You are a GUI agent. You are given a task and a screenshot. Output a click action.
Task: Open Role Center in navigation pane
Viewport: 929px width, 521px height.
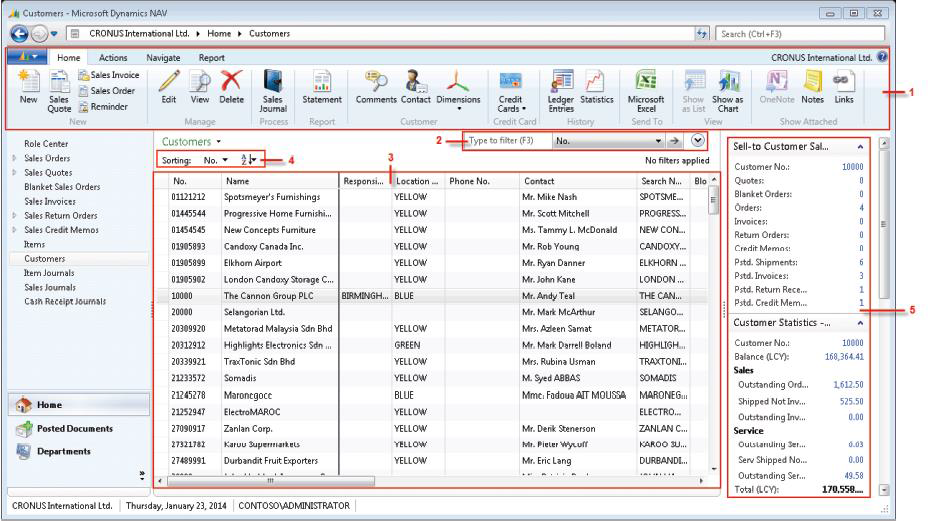coord(46,144)
